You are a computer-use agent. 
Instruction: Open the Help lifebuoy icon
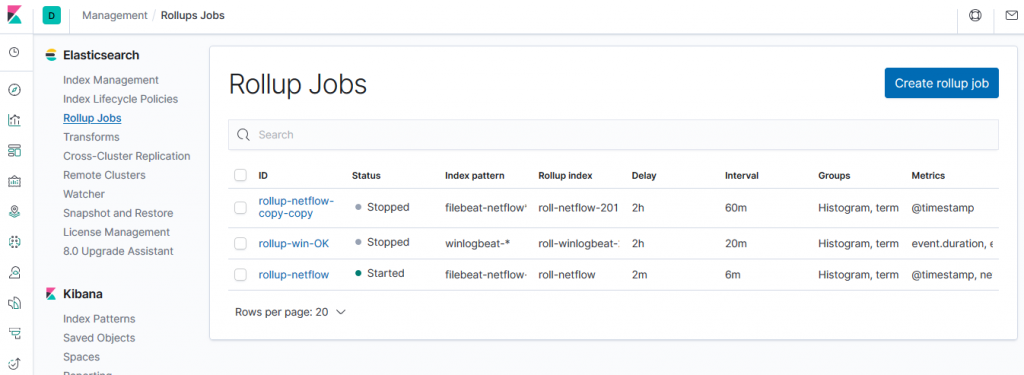pyautogui.click(x=975, y=16)
